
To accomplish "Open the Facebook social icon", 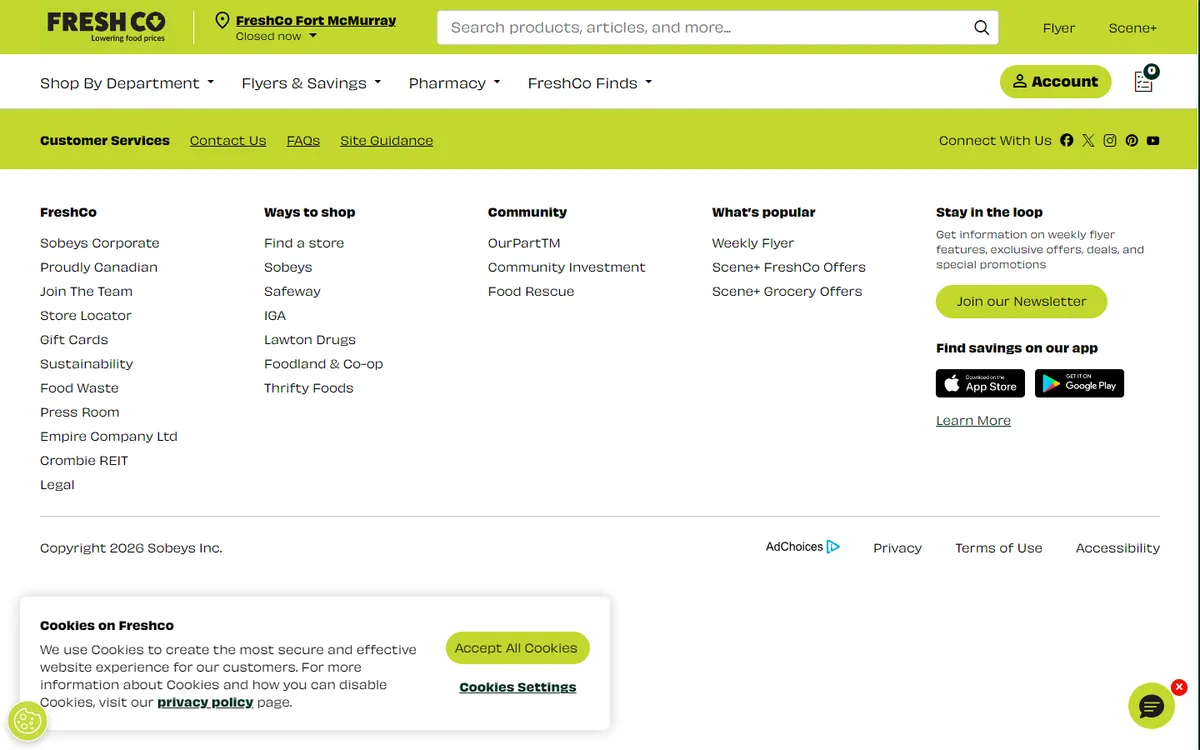I will pos(1066,141).
